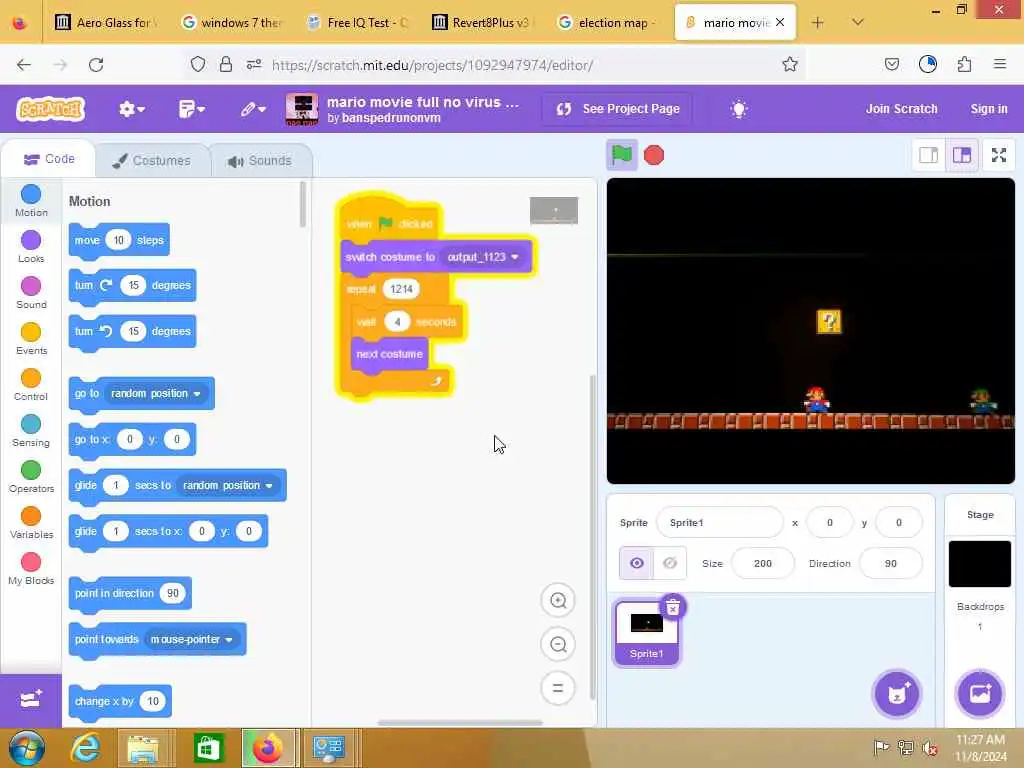
Task: Open the Tutorials lightbulb
Action: (739, 109)
